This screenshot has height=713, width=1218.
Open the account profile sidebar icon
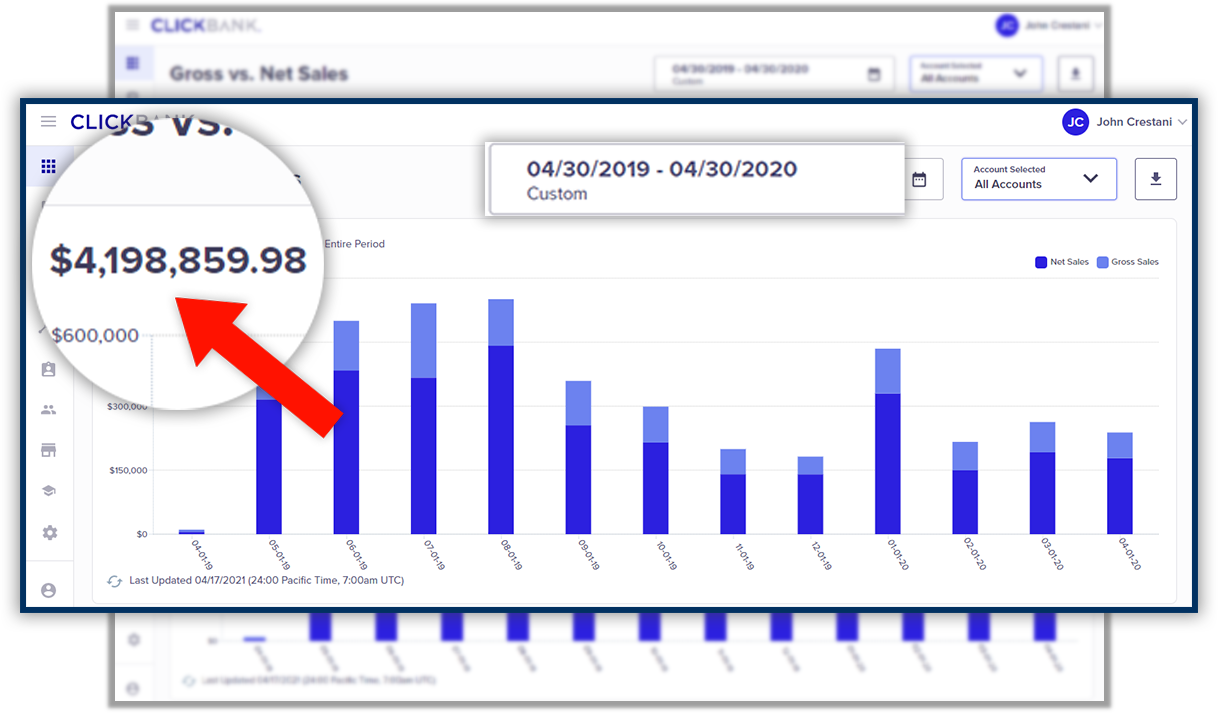48,590
